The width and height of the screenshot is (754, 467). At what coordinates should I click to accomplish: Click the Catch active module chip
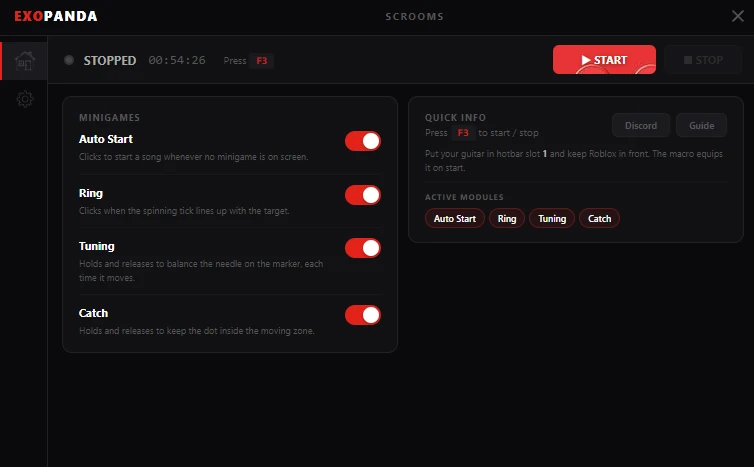[x=599, y=218]
